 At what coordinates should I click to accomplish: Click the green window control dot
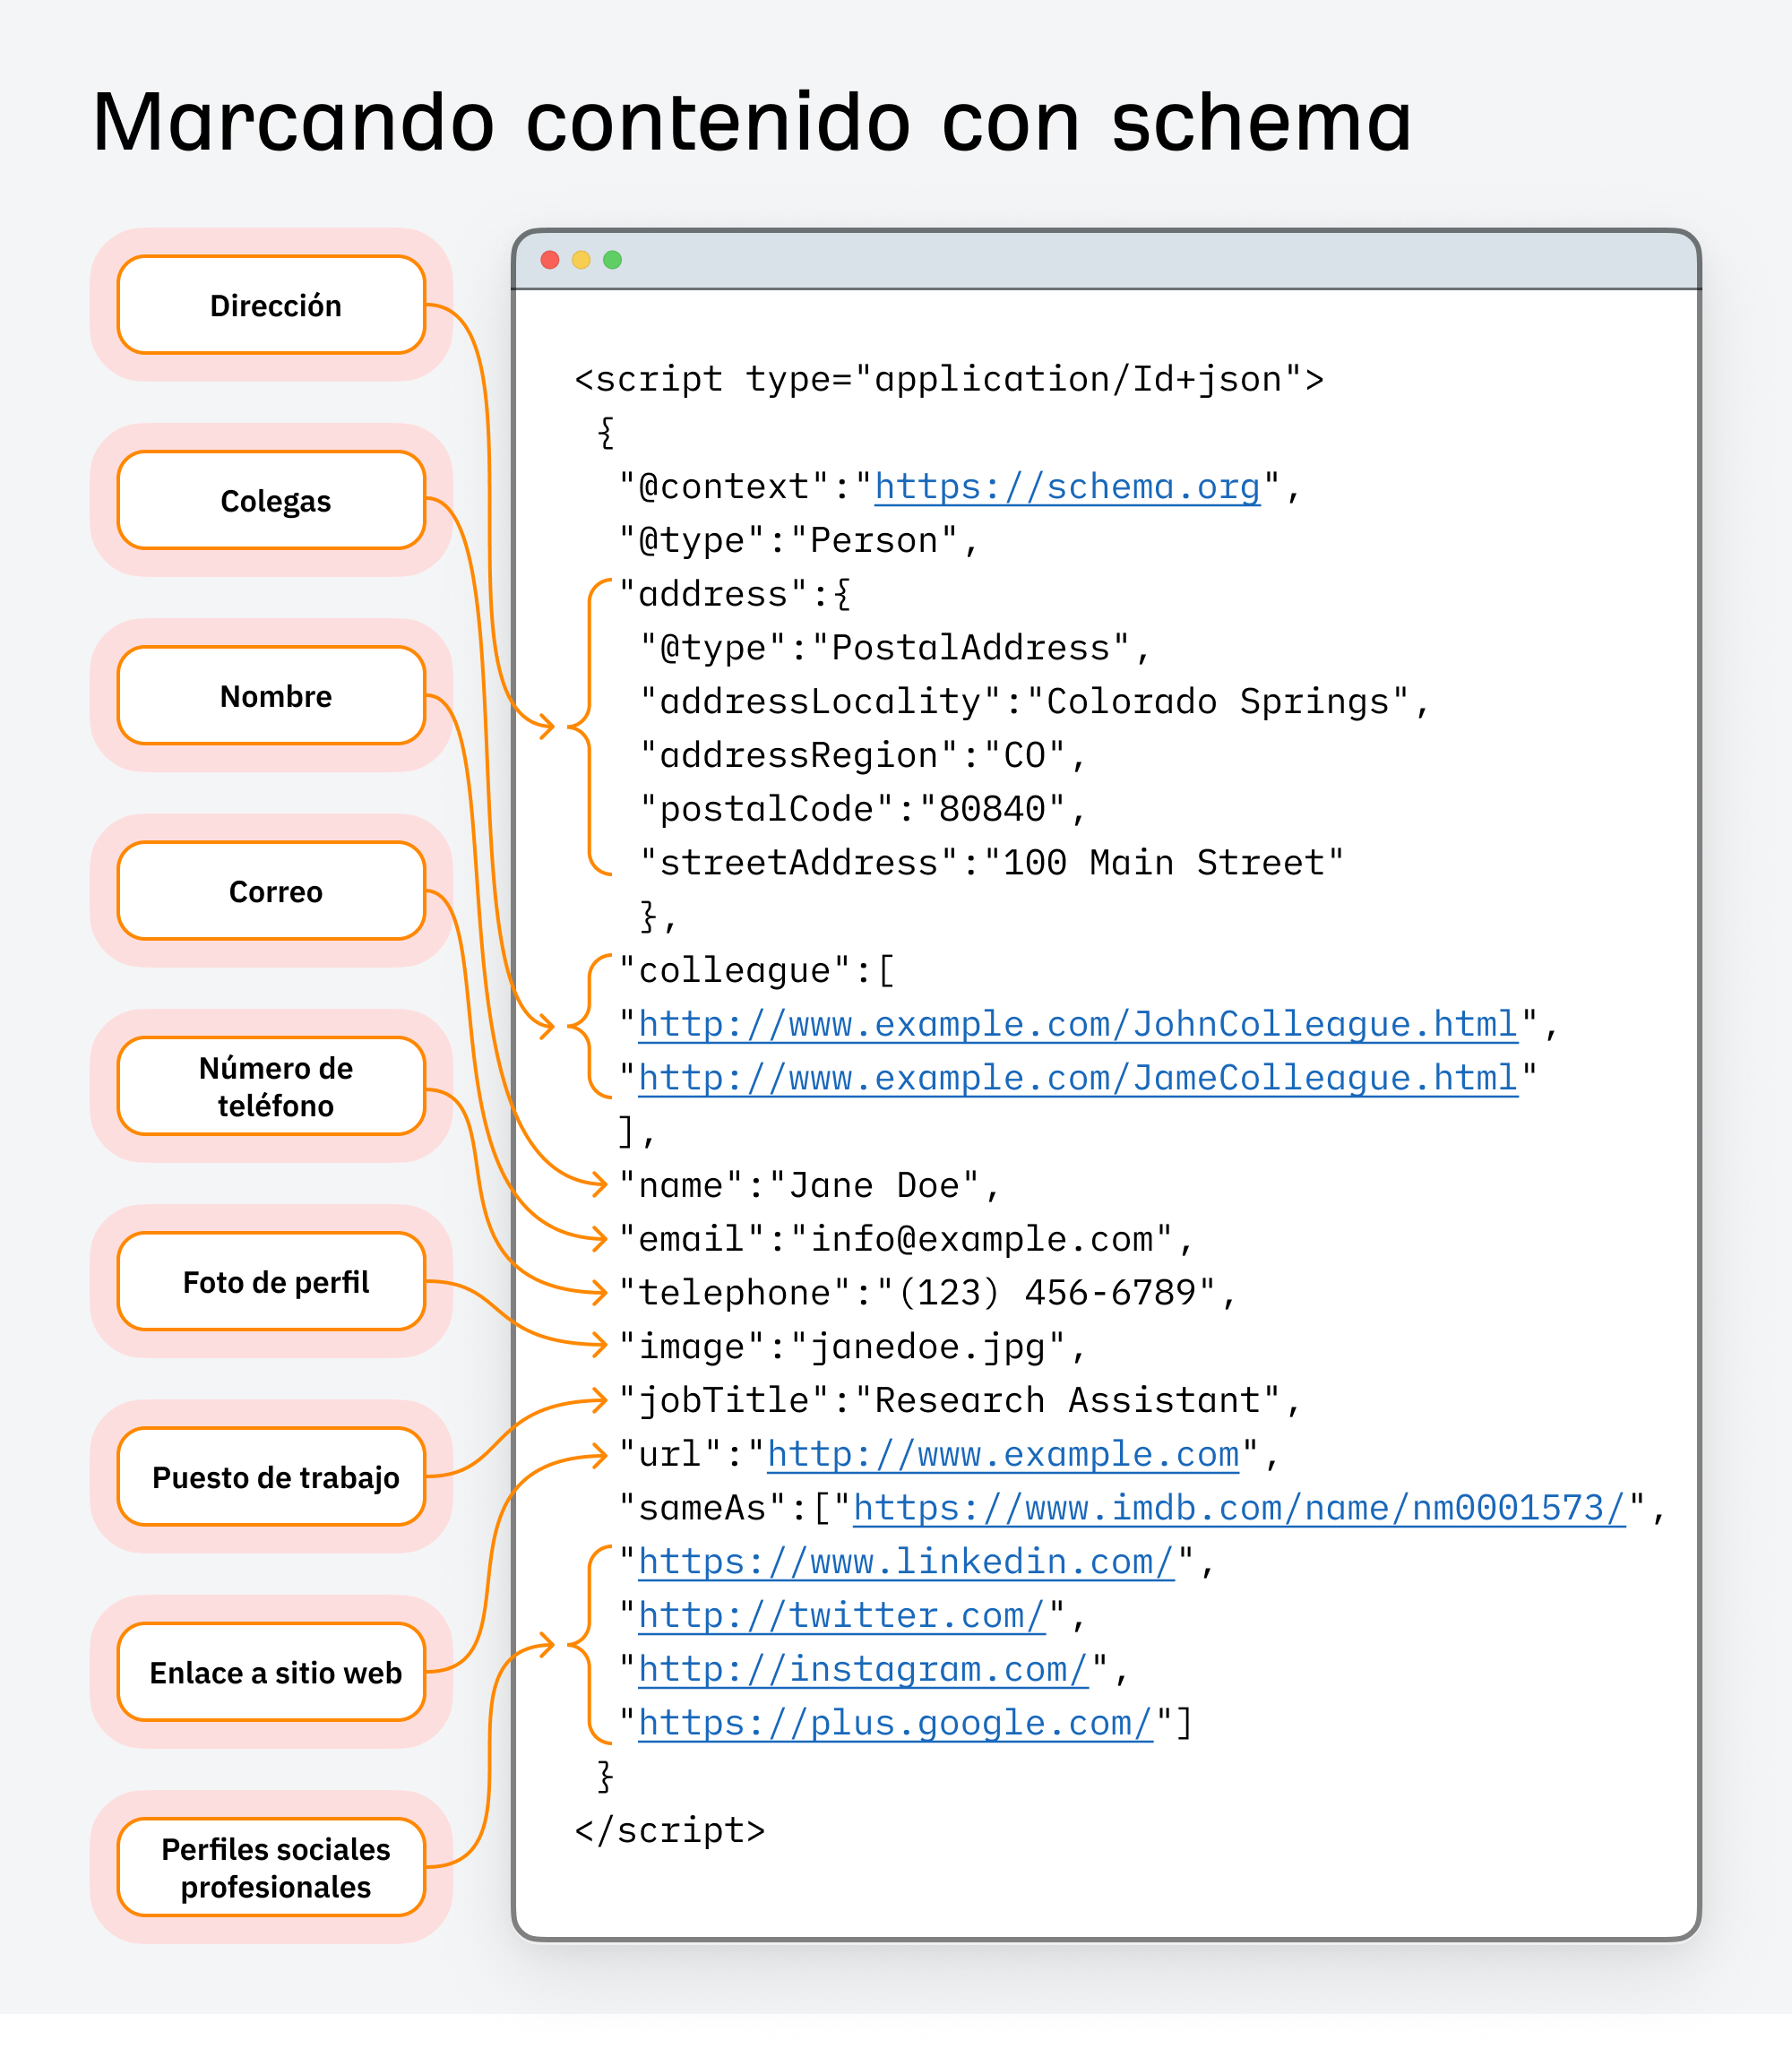click(x=613, y=259)
